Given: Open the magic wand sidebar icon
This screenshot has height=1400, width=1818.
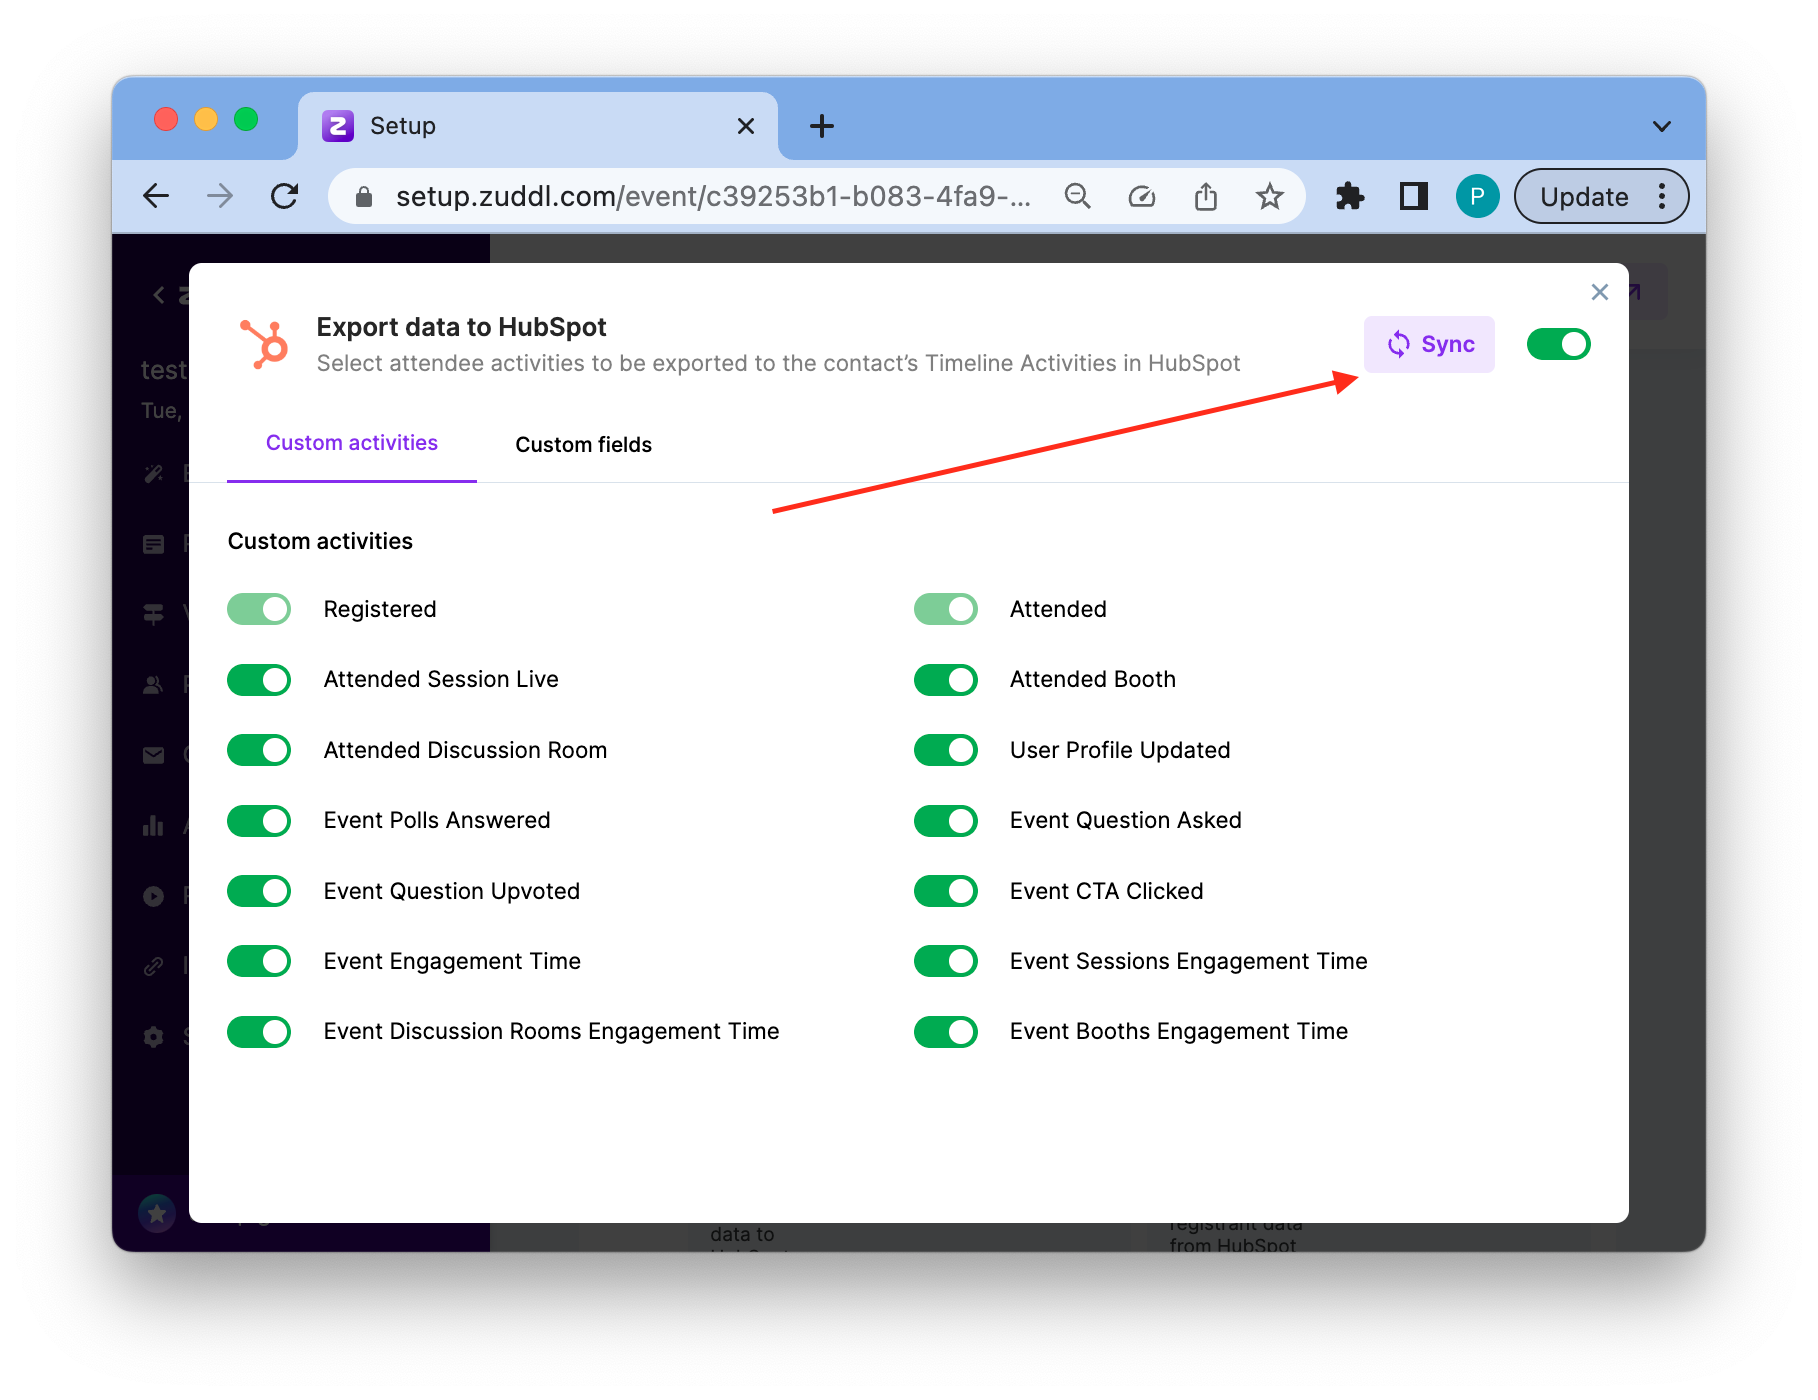Looking at the screenshot, I should [153, 474].
